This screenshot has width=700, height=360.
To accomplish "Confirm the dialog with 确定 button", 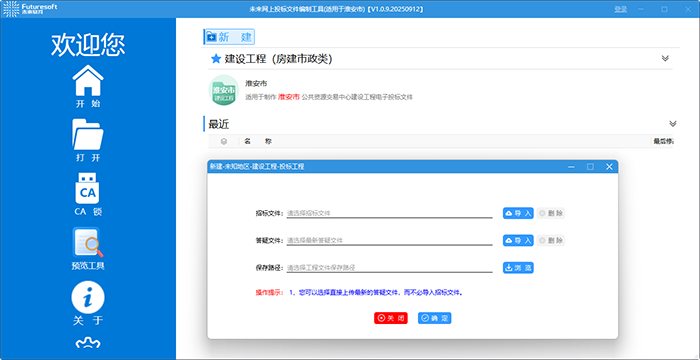I will (434, 318).
